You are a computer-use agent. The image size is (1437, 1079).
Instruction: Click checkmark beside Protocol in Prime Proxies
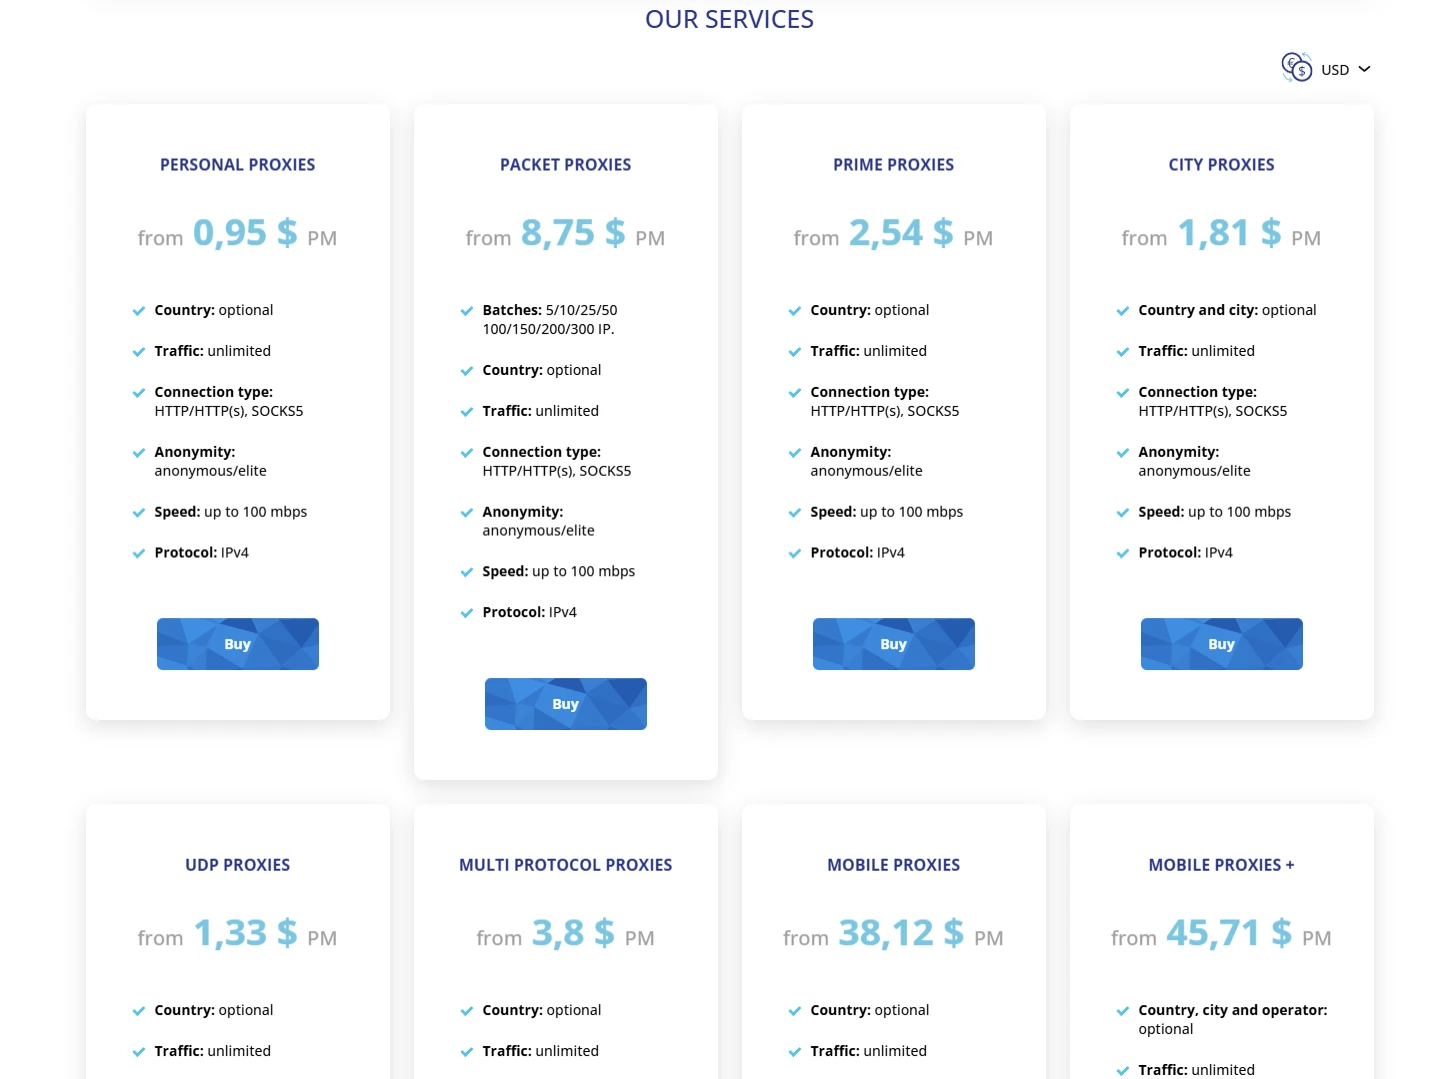pyautogui.click(x=794, y=553)
